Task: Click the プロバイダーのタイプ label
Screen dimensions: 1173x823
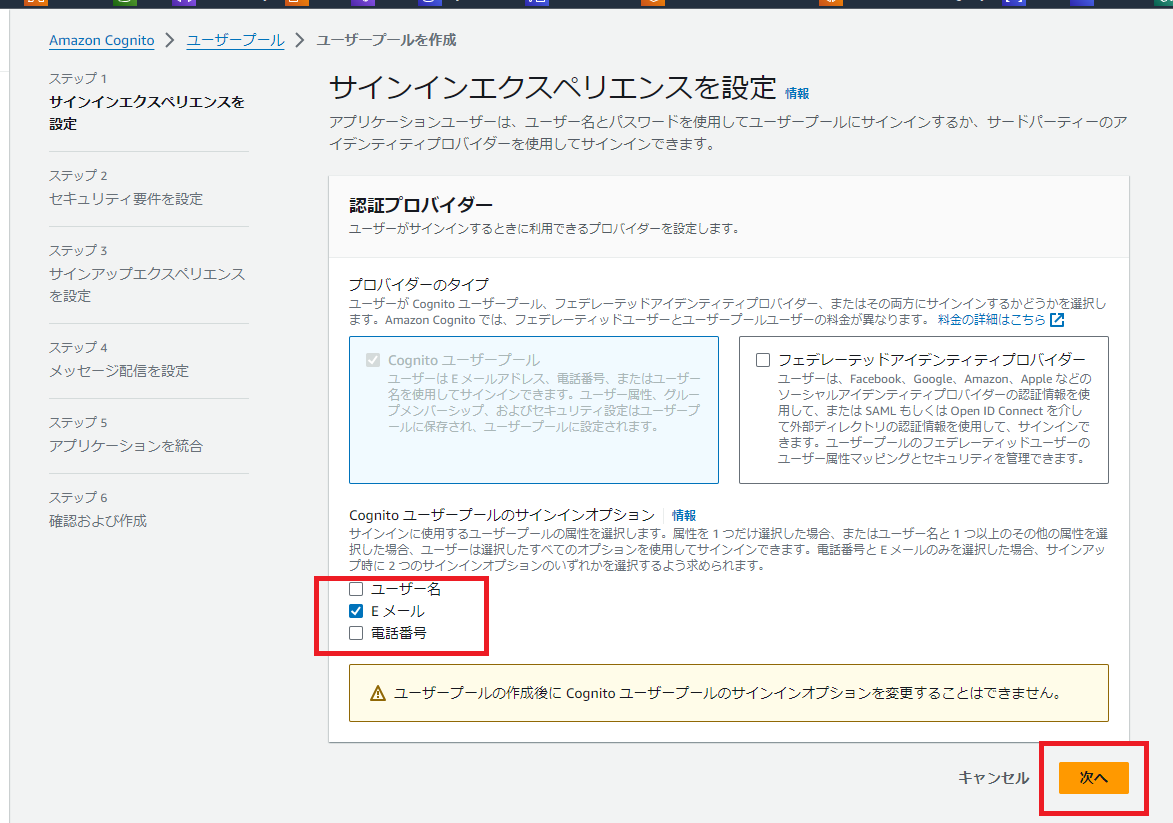Action: (x=419, y=284)
